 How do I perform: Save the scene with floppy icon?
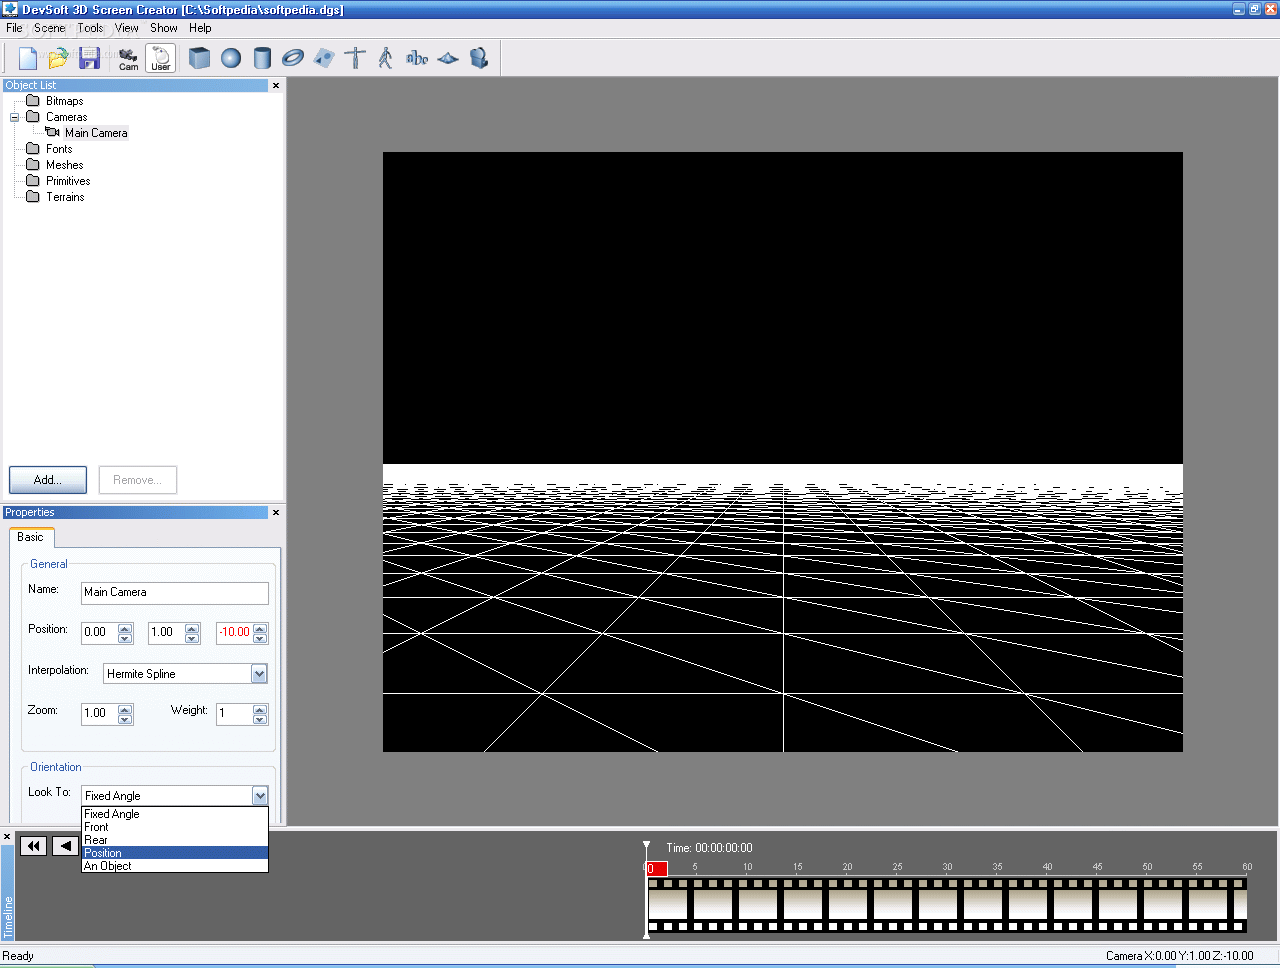point(89,58)
